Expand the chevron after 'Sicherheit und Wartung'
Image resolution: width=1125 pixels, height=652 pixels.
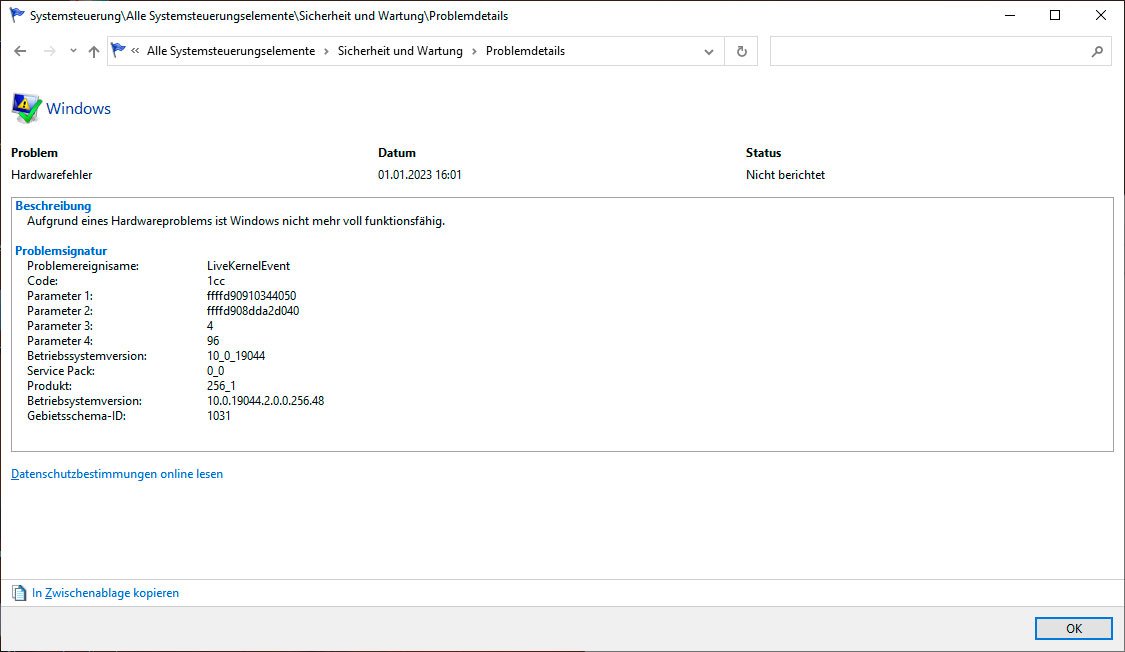point(474,50)
